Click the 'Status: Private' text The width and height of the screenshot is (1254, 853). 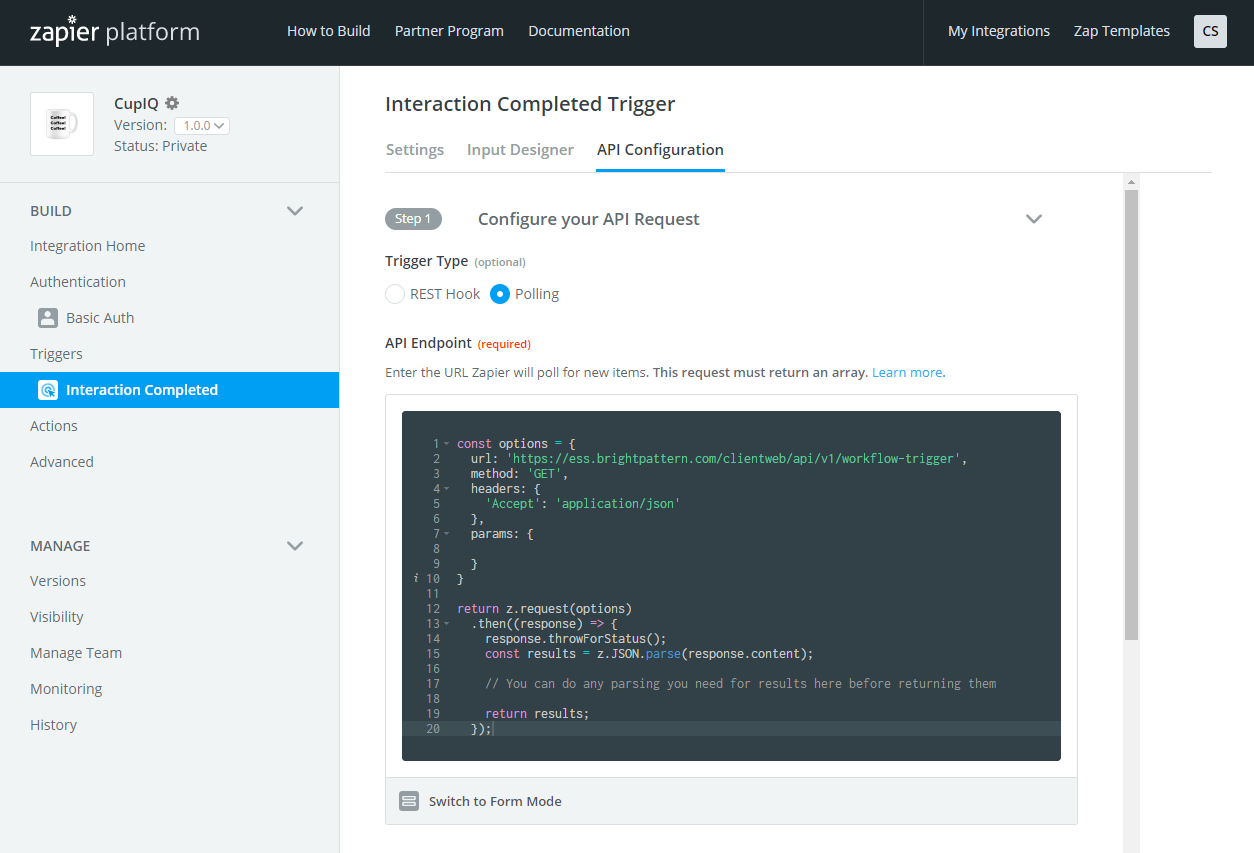pyautogui.click(x=161, y=146)
